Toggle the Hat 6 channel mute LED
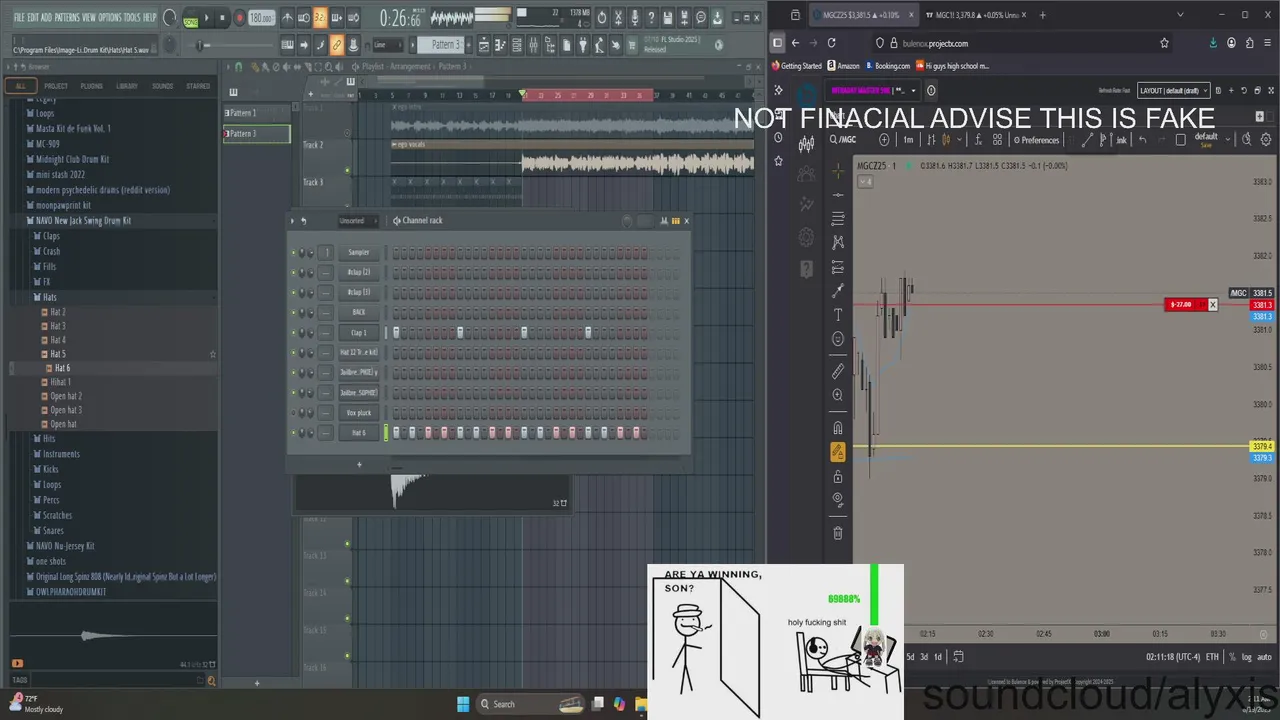 point(293,433)
